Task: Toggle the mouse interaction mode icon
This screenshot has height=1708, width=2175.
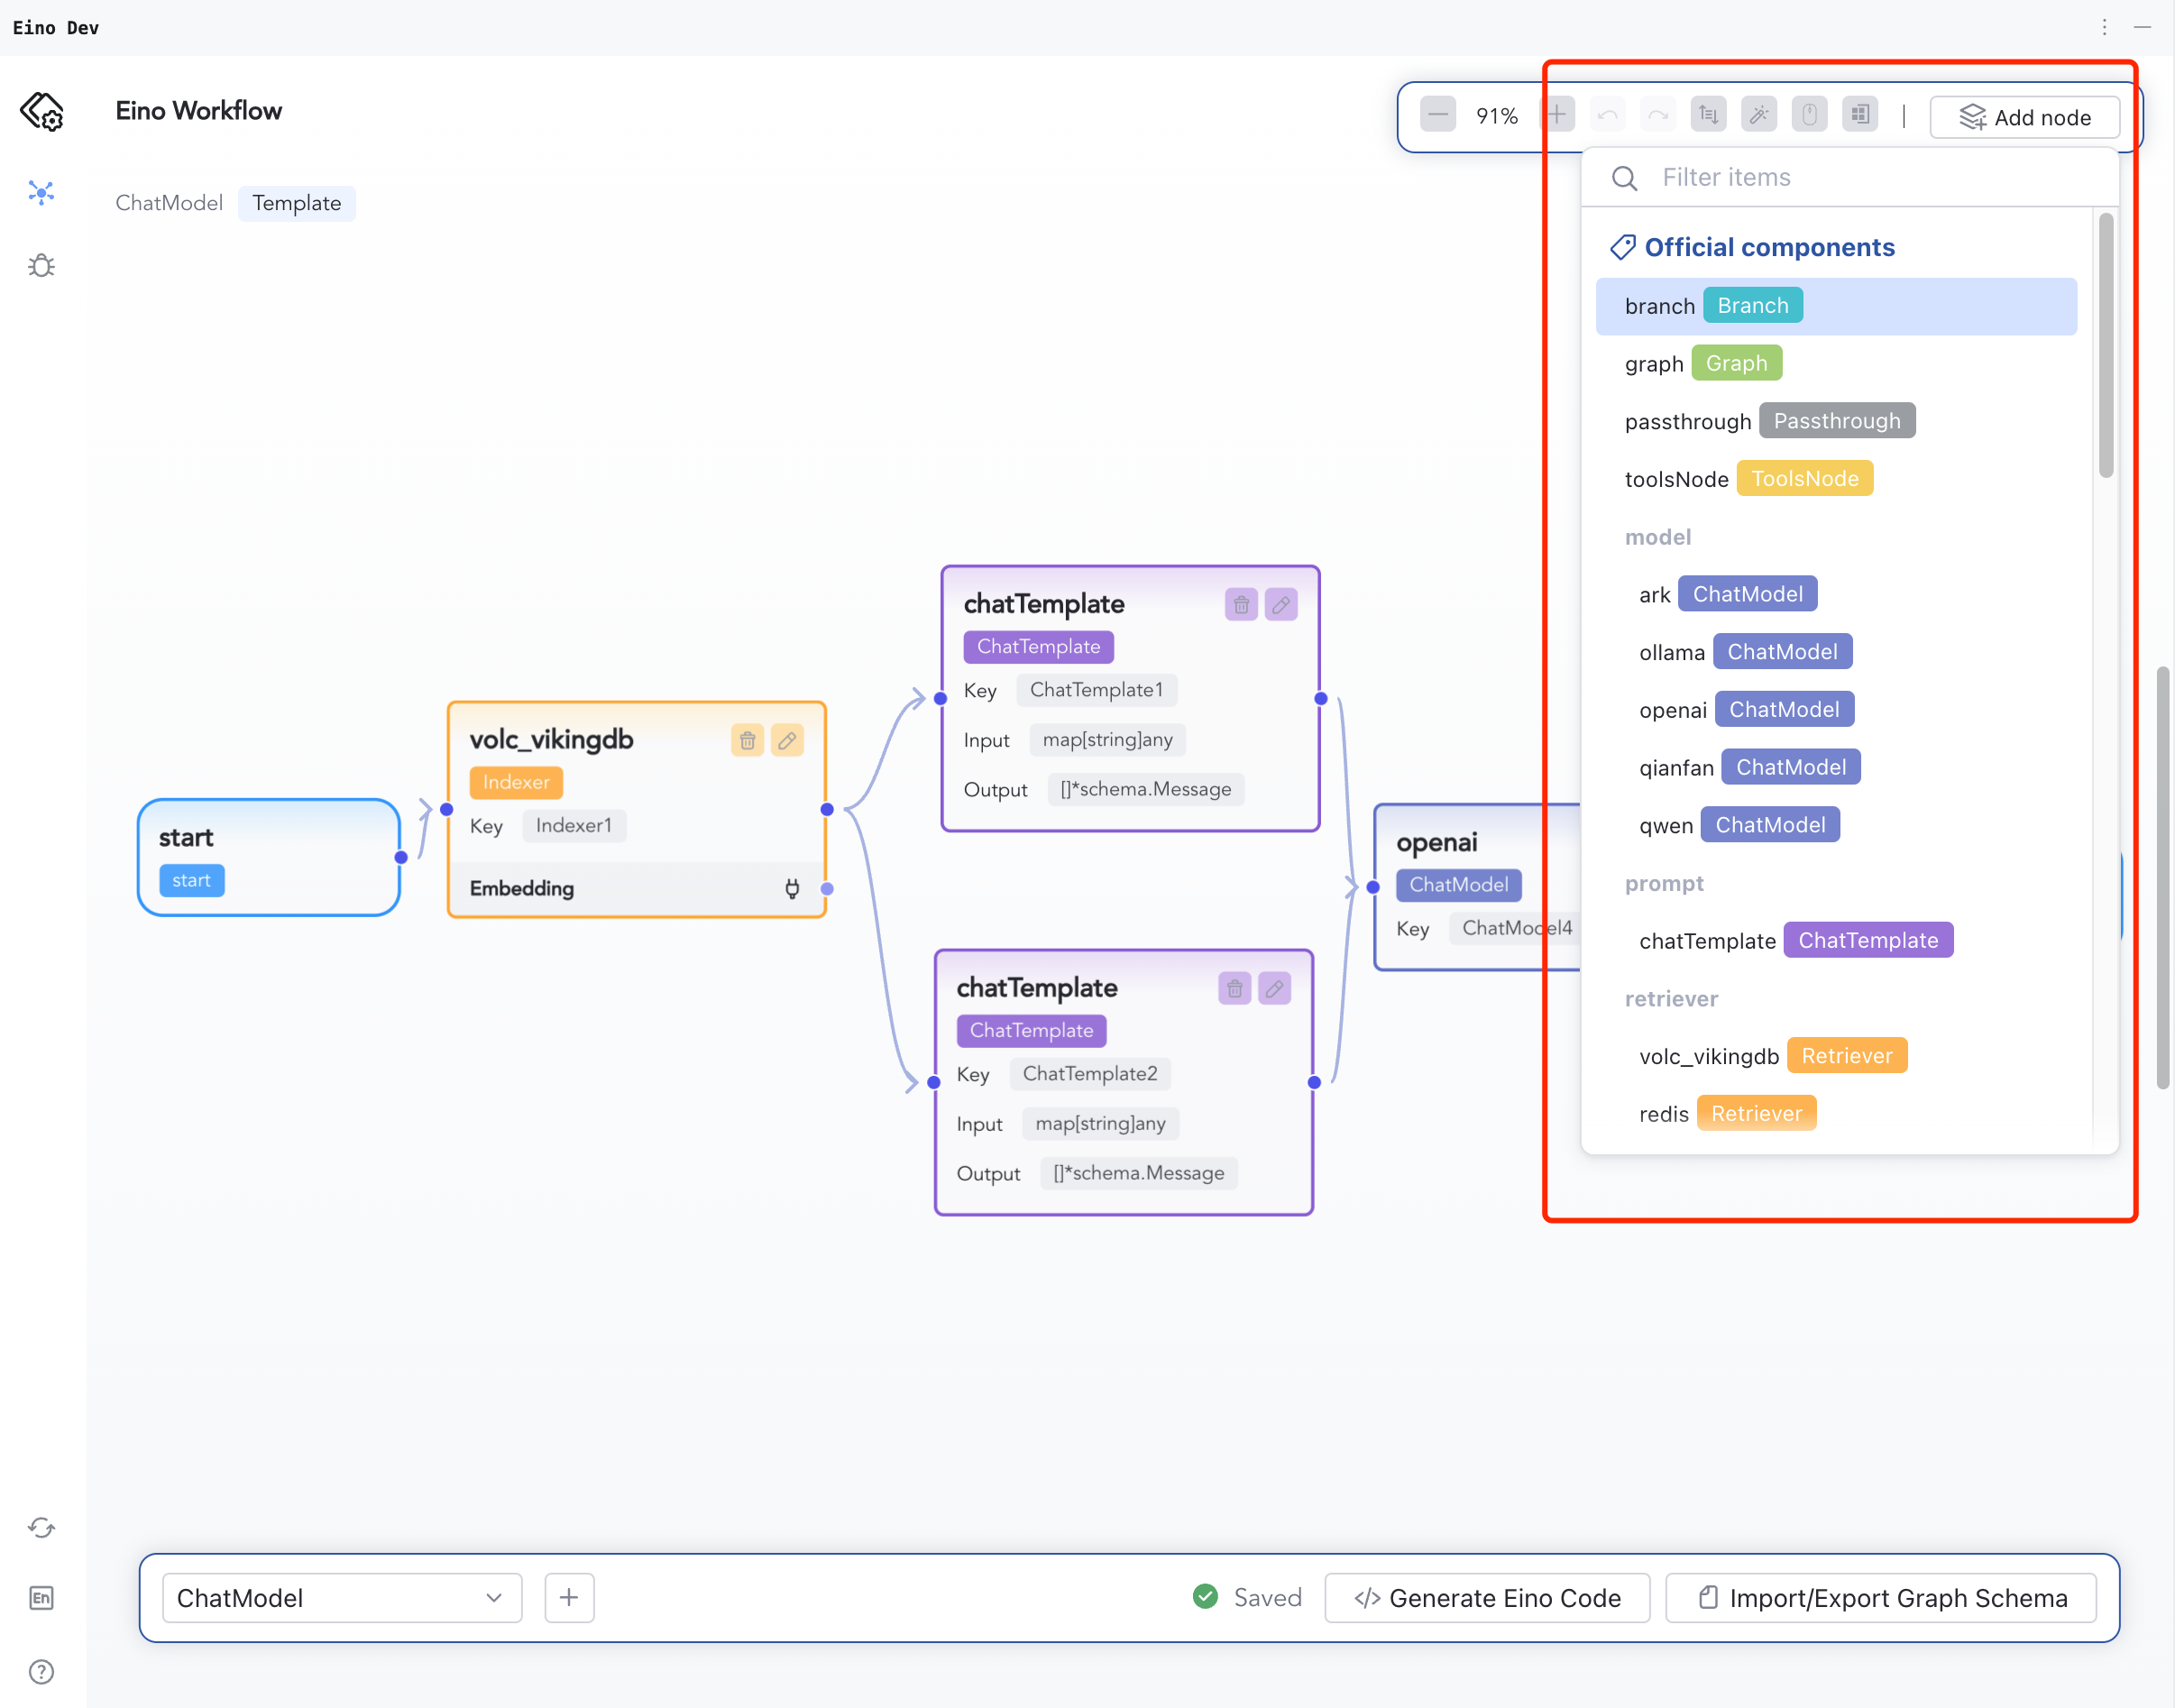Action: click(1809, 115)
